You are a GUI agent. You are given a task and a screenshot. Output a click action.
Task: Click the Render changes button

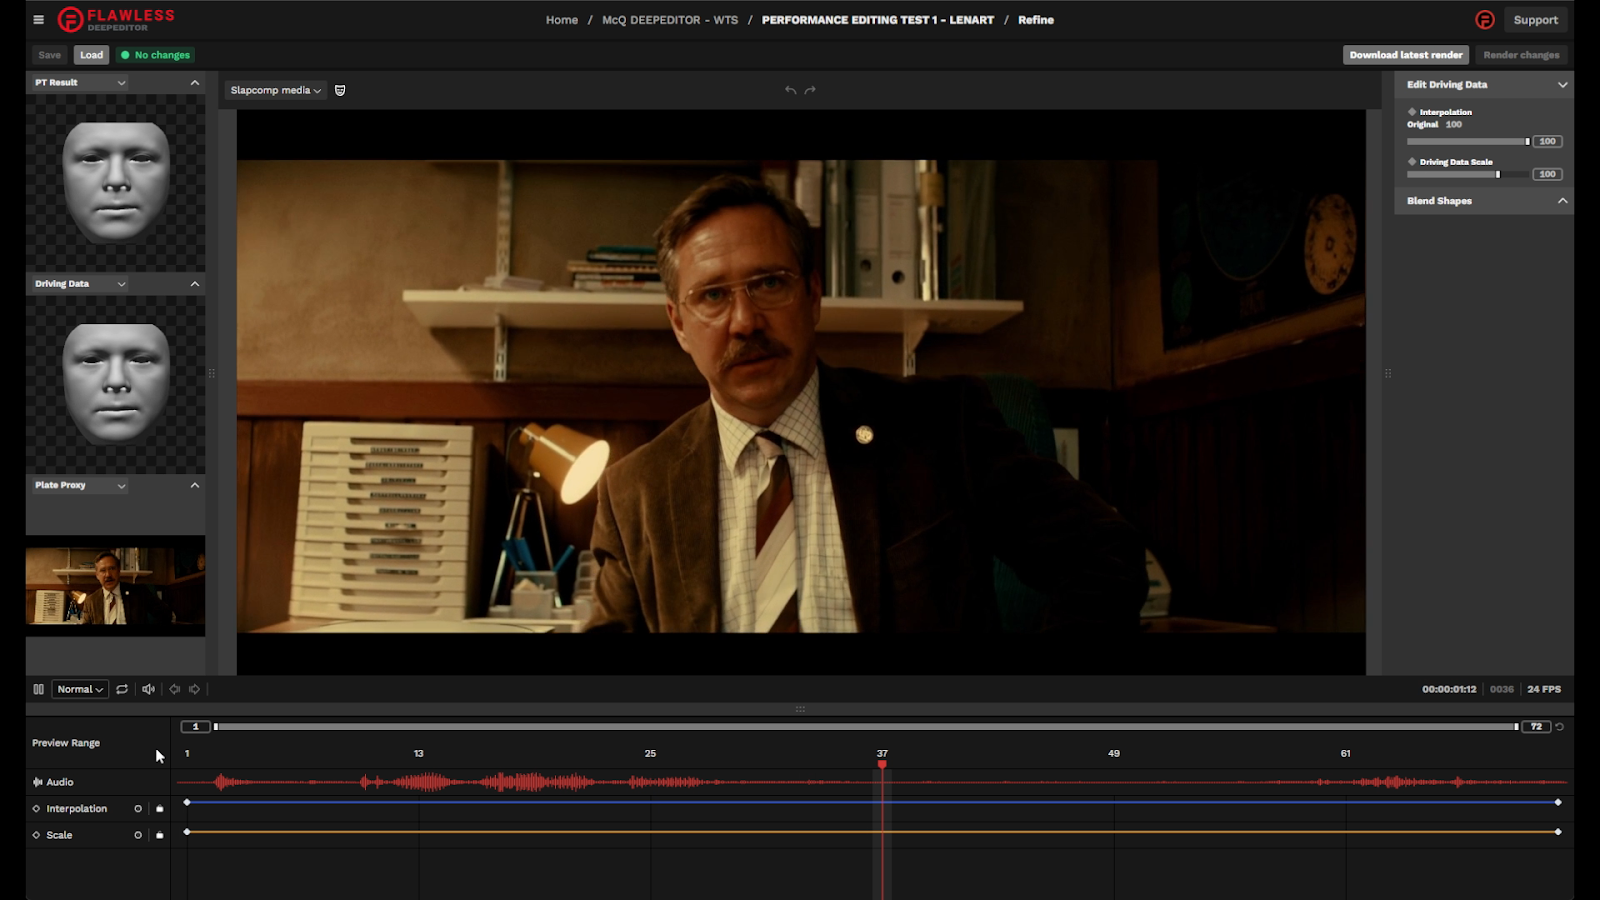pos(1521,55)
